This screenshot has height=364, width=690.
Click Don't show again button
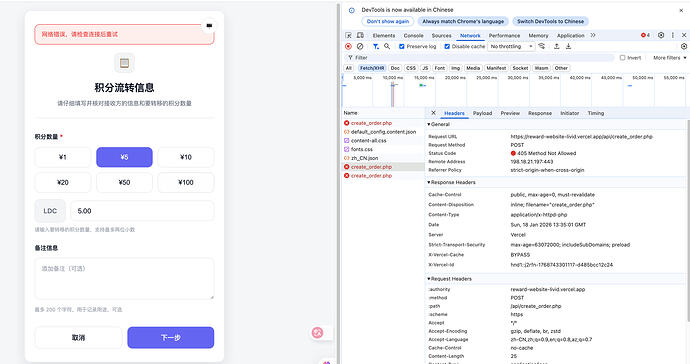(388, 21)
